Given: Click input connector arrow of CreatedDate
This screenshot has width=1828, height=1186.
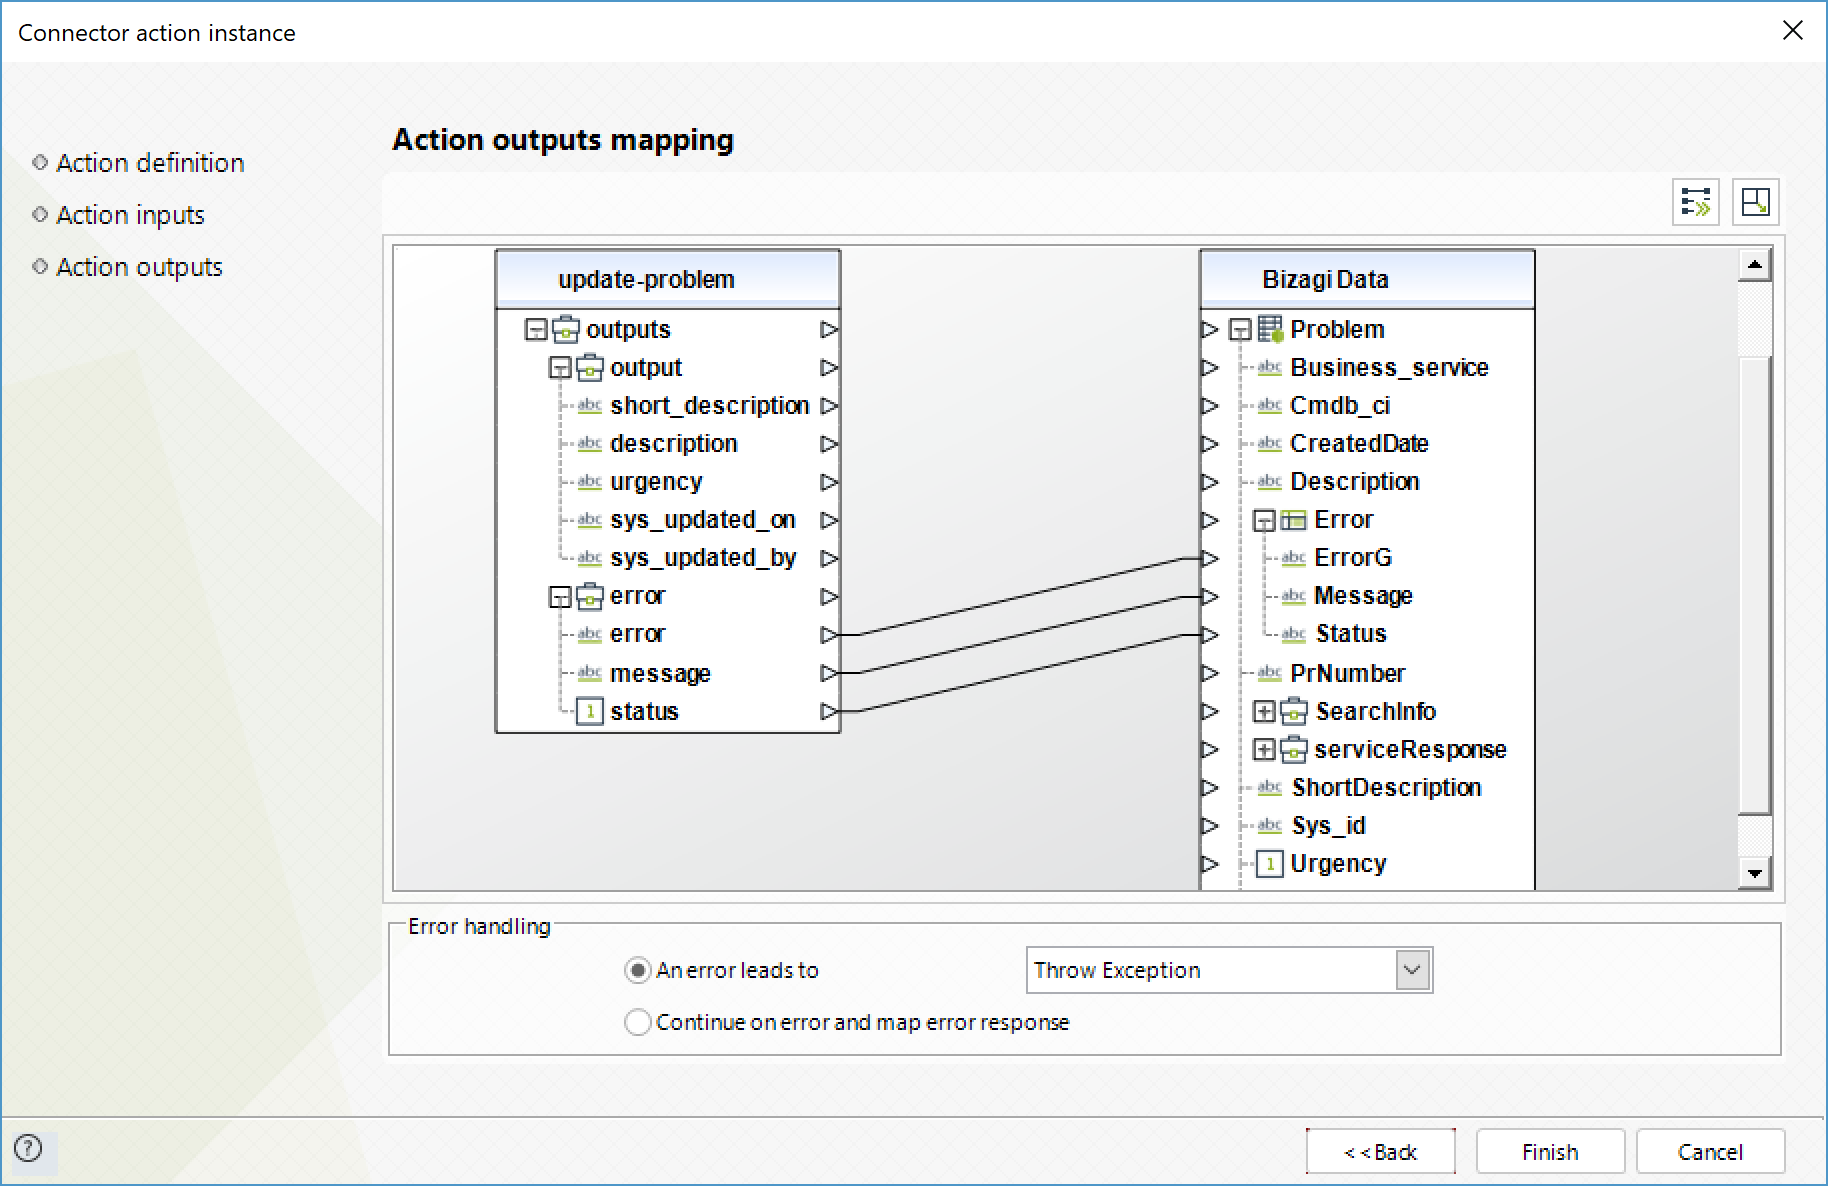Looking at the screenshot, I should pos(1210,443).
